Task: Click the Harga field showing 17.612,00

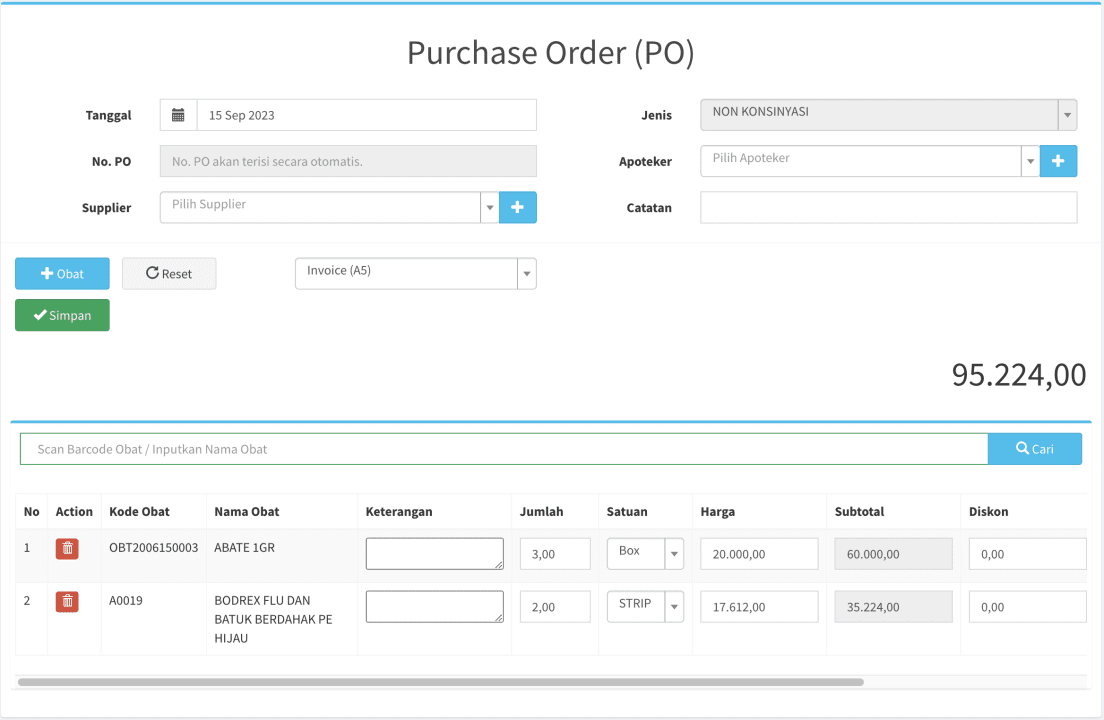Action: (758, 607)
